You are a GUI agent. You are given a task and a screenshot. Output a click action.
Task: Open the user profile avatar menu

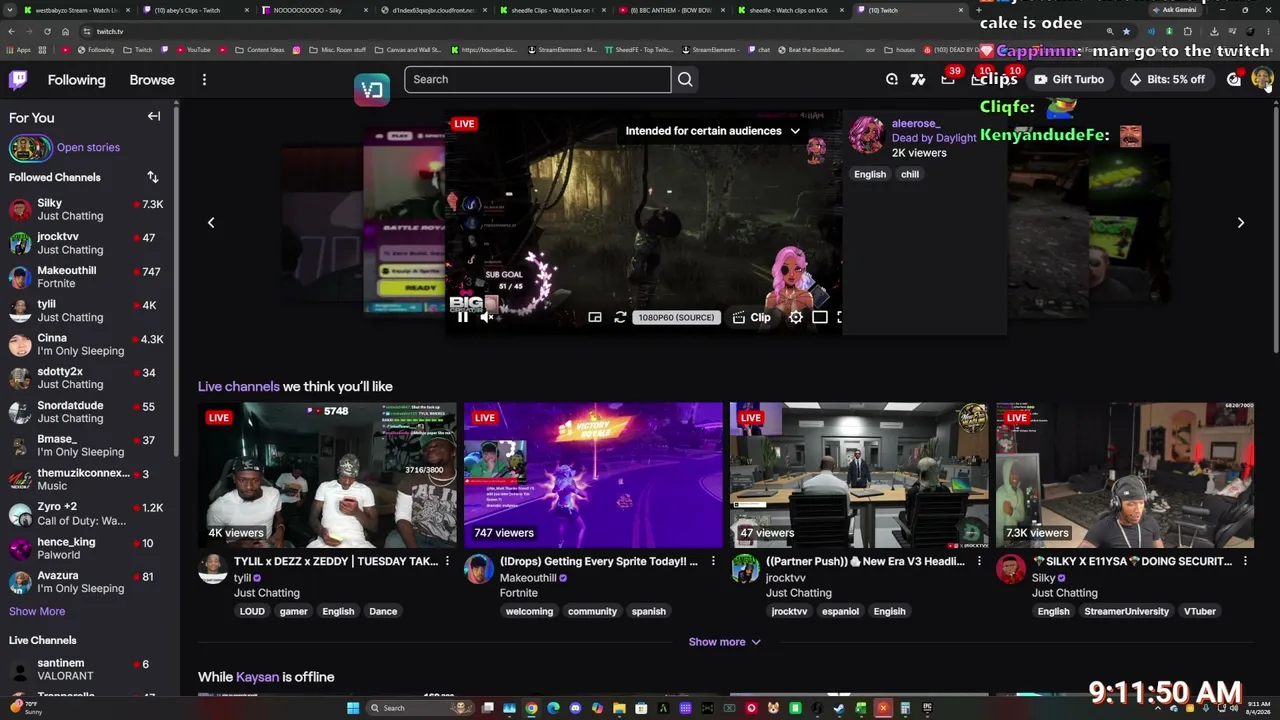pyautogui.click(x=1262, y=79)
